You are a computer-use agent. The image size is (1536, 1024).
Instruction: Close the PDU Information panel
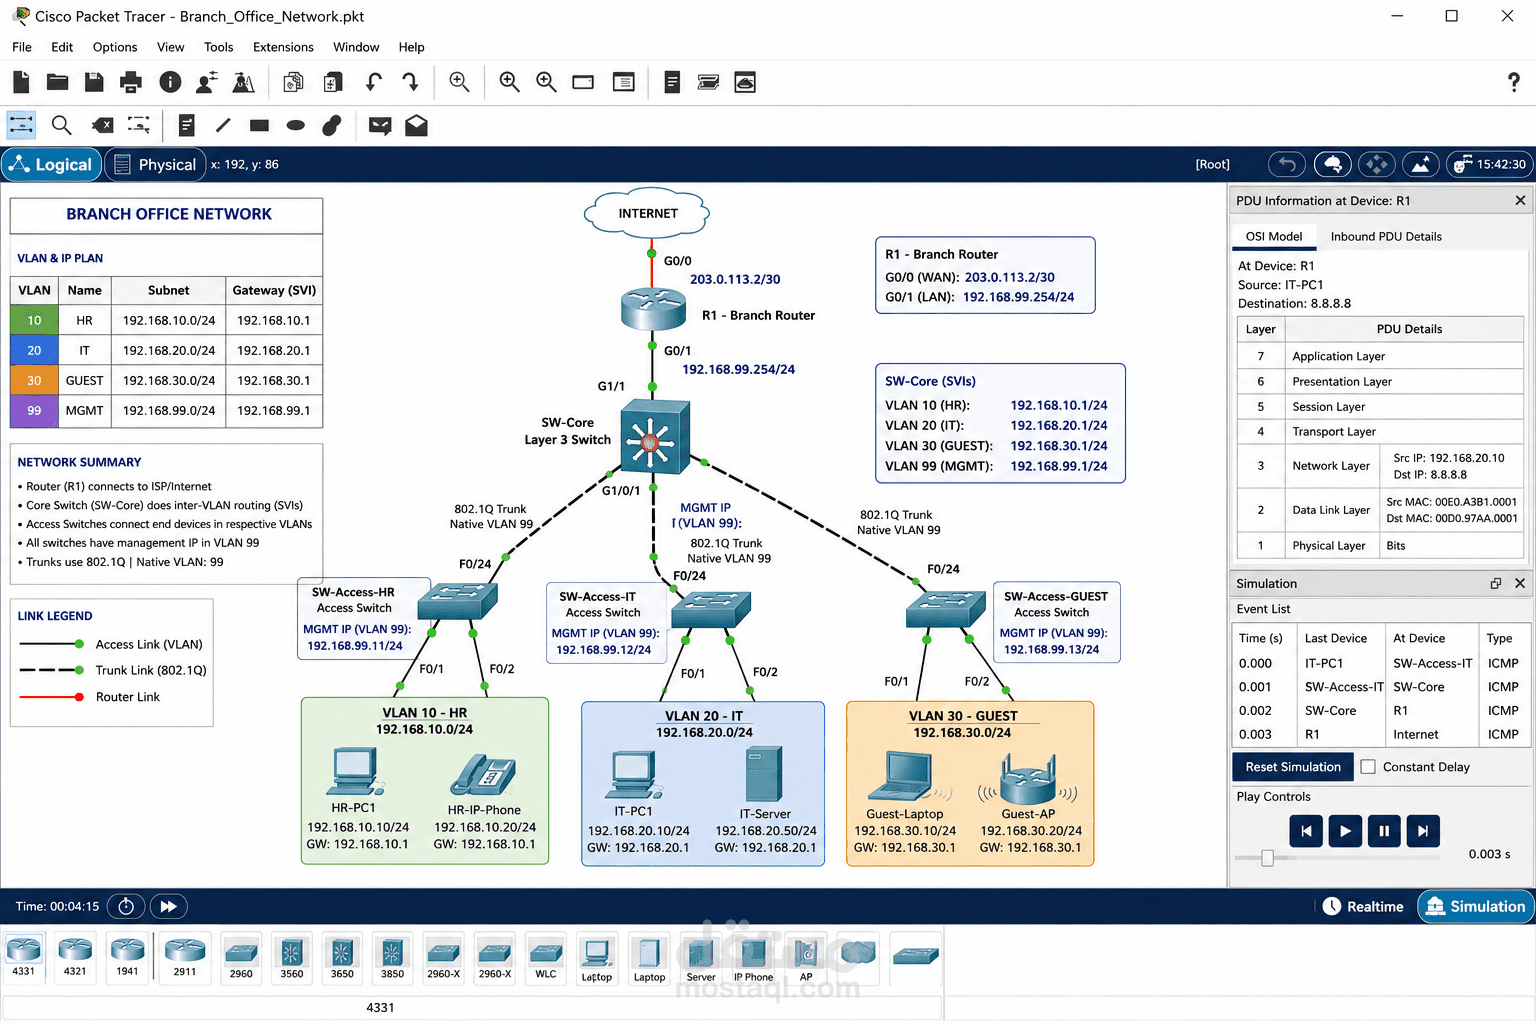click(1520, 200)
